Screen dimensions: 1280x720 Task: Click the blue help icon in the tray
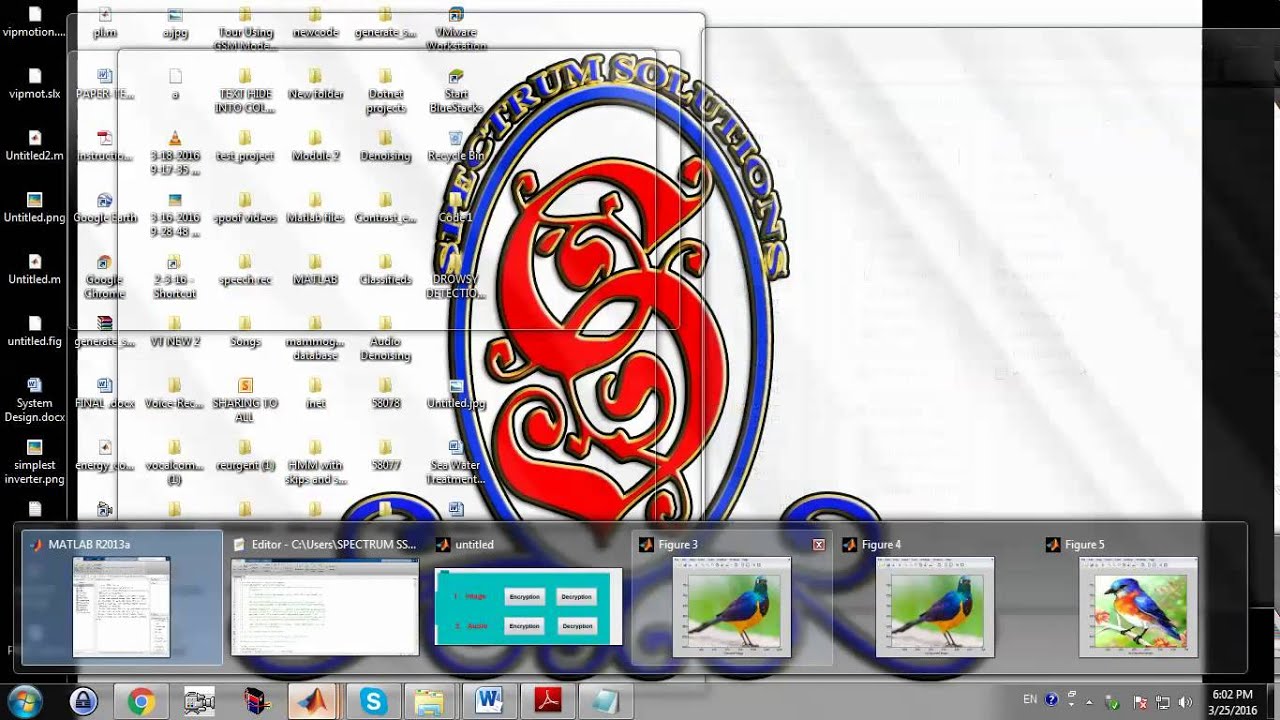(x=1051, y=700)
